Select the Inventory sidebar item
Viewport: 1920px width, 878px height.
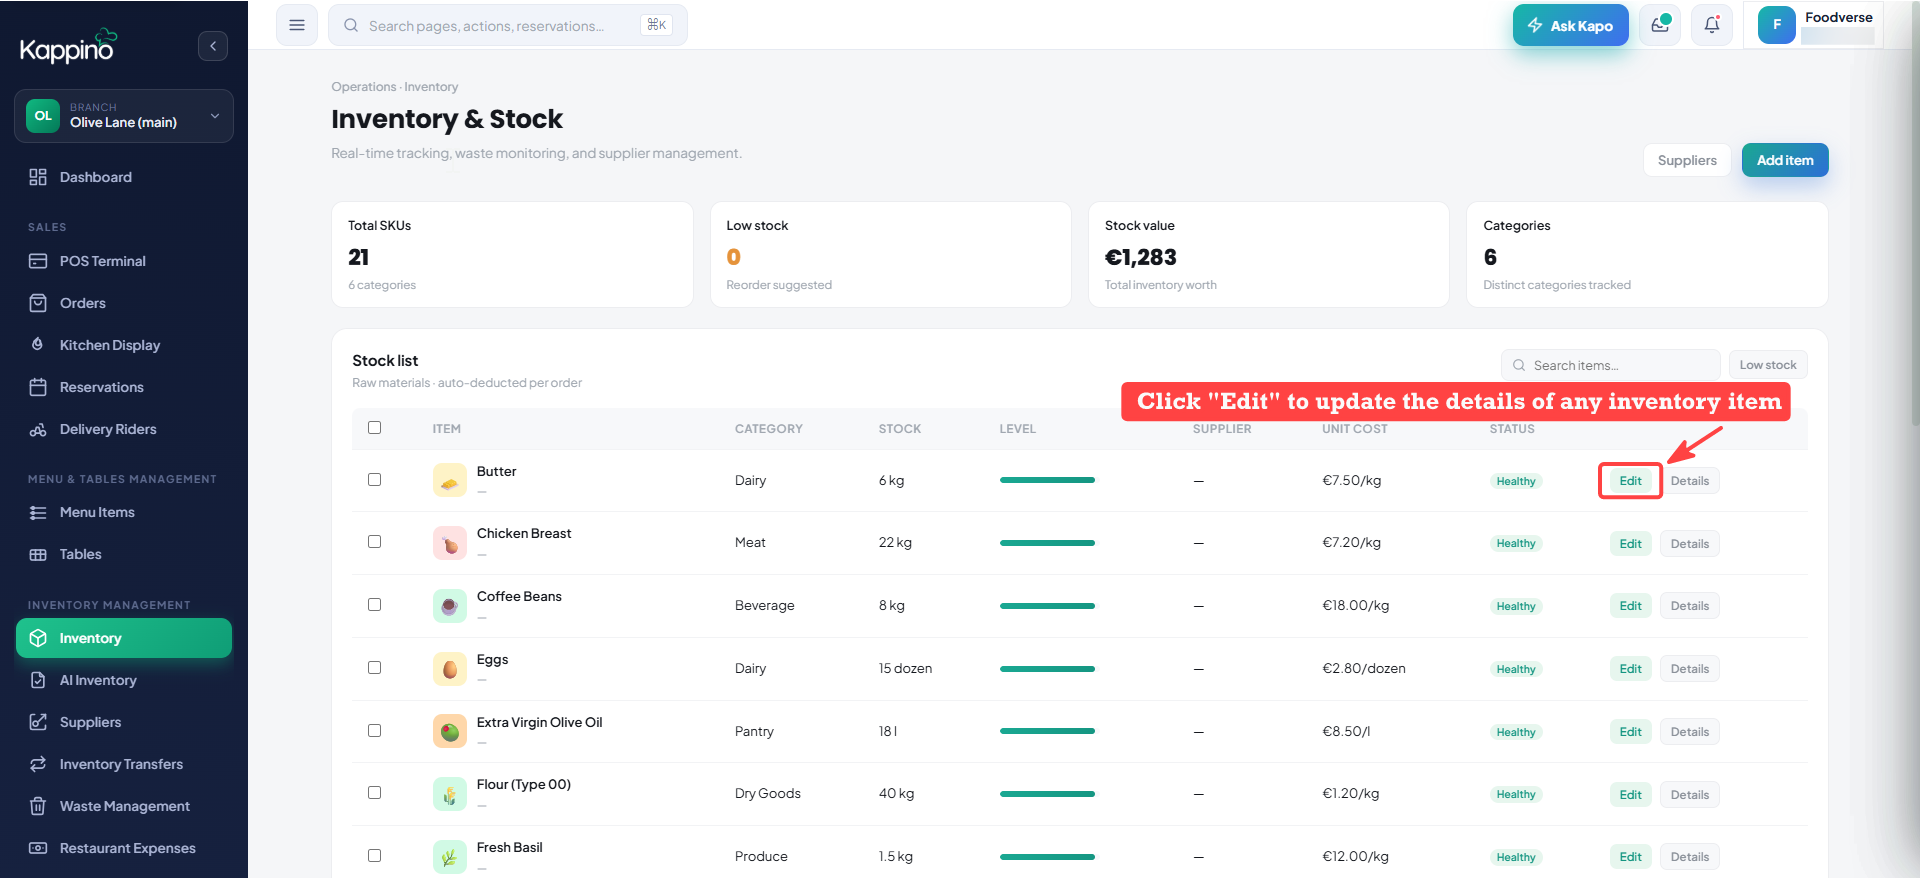pos(124,638)
